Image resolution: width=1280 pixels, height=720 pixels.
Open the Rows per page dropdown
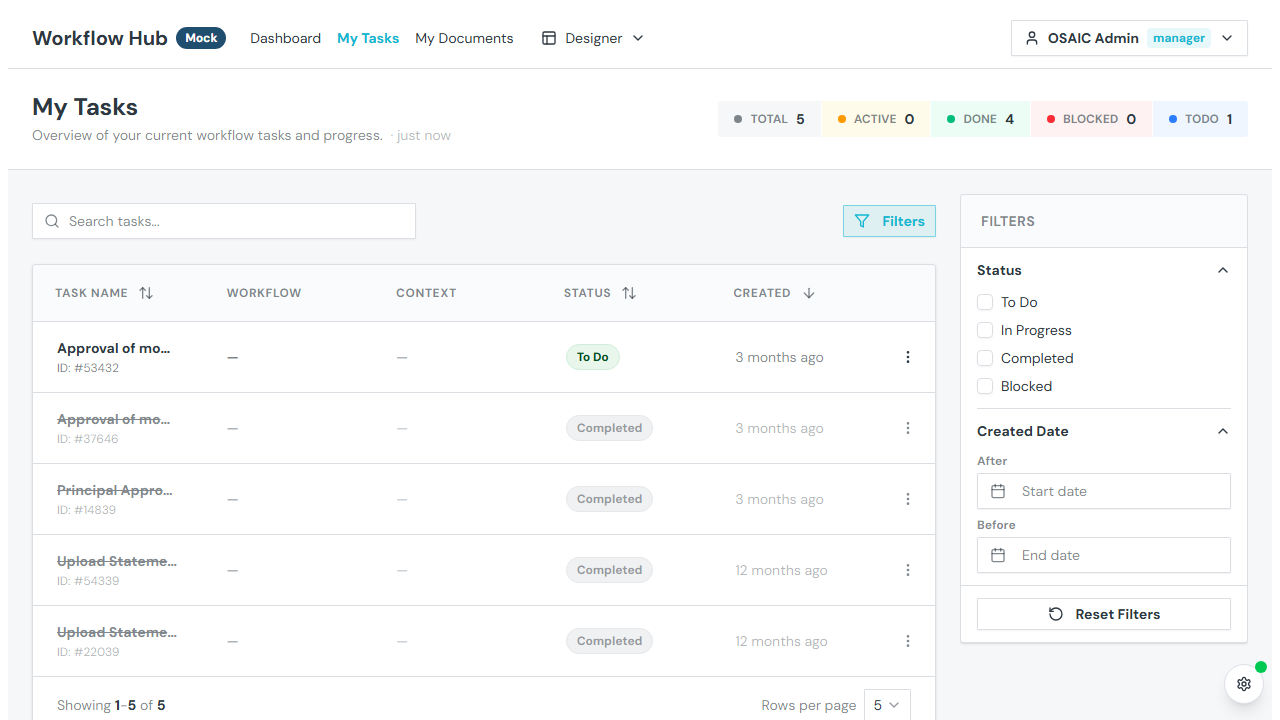886,705
